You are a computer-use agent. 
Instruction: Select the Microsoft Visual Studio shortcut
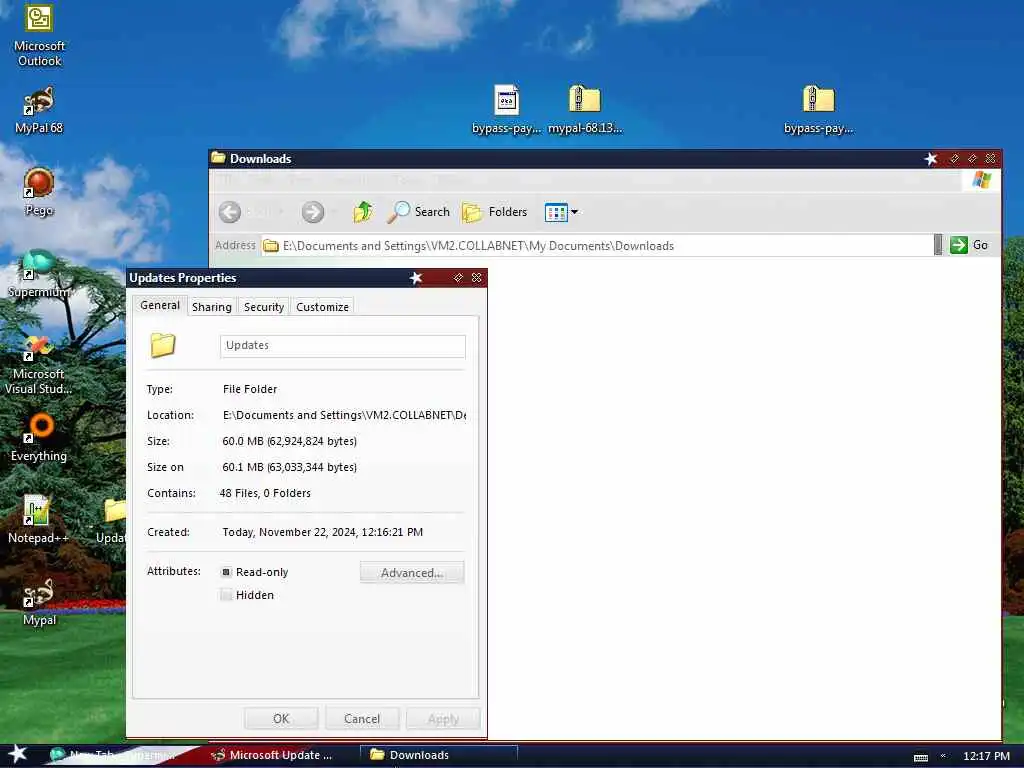[x=39, y=364]
